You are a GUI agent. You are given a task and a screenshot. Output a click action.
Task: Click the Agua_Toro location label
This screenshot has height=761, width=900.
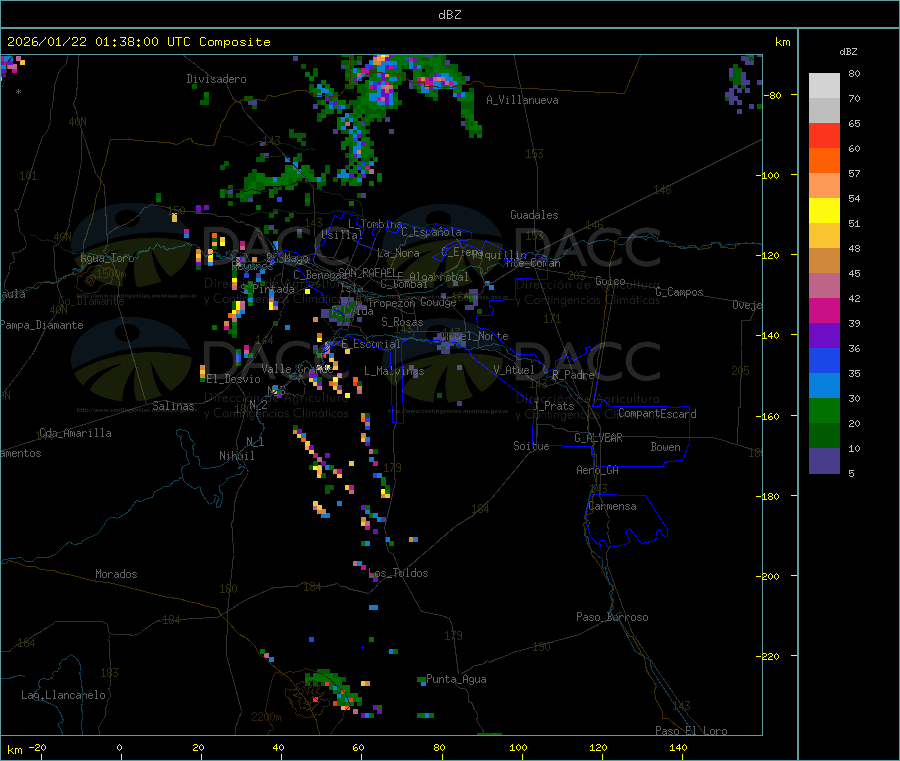tap(107, 258)
